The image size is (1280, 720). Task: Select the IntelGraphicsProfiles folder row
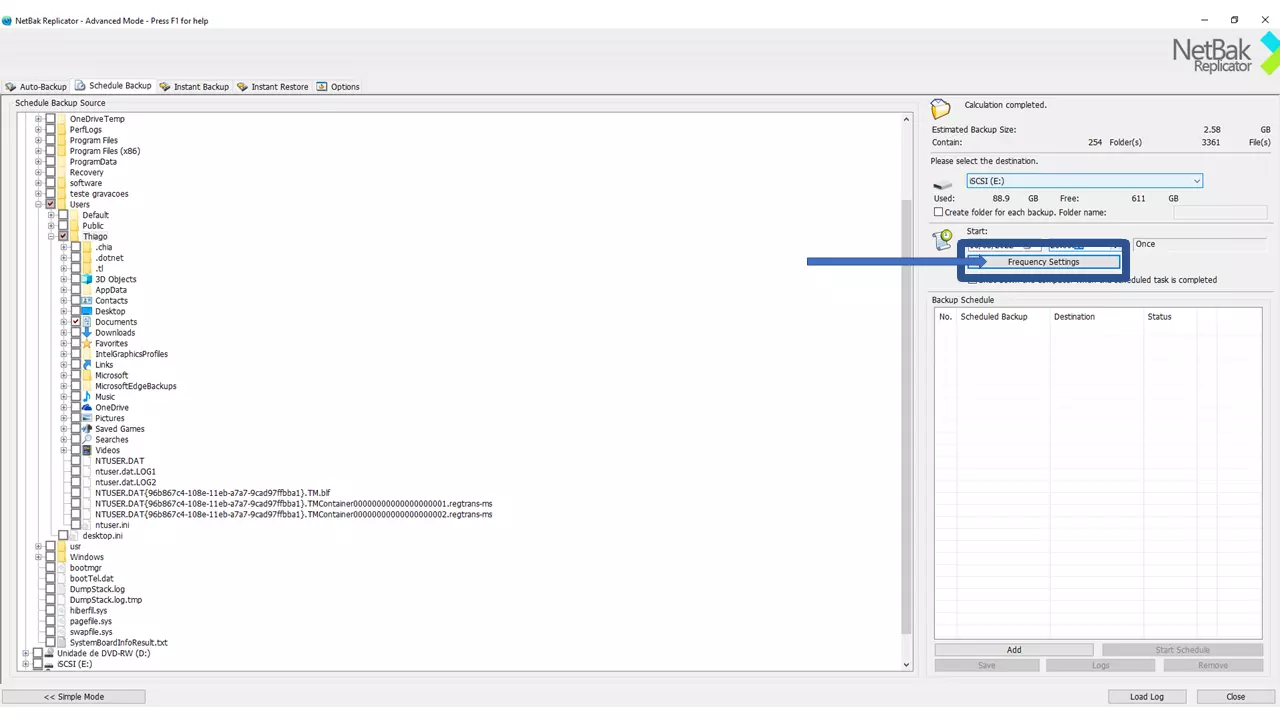point(131,354)
